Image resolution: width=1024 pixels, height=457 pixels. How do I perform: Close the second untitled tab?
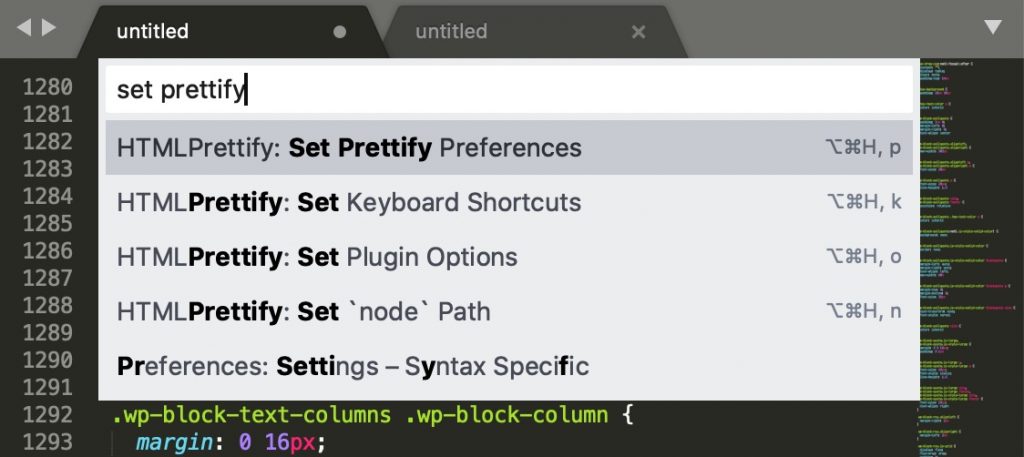click(639, 32)
